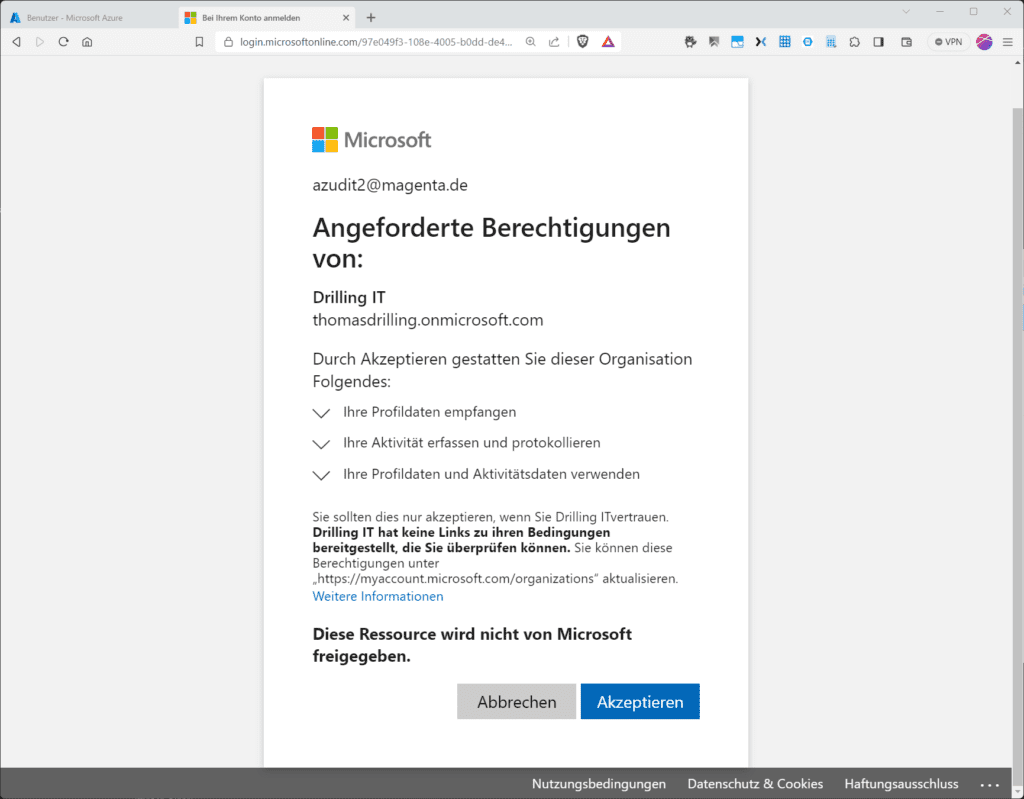Image resolution: width=1024 pixels, height=799 pixels.
Task: Open the VPN button
Action: [948, 42]
